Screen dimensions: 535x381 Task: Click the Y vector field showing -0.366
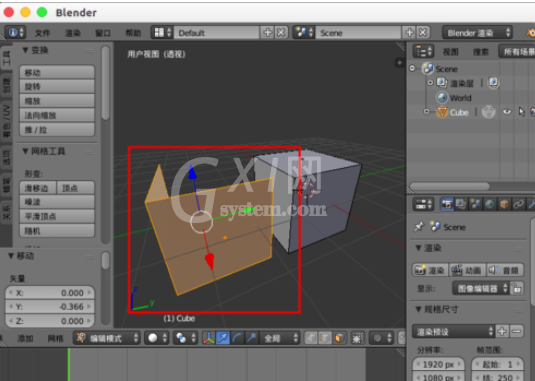tap(50, 307)
